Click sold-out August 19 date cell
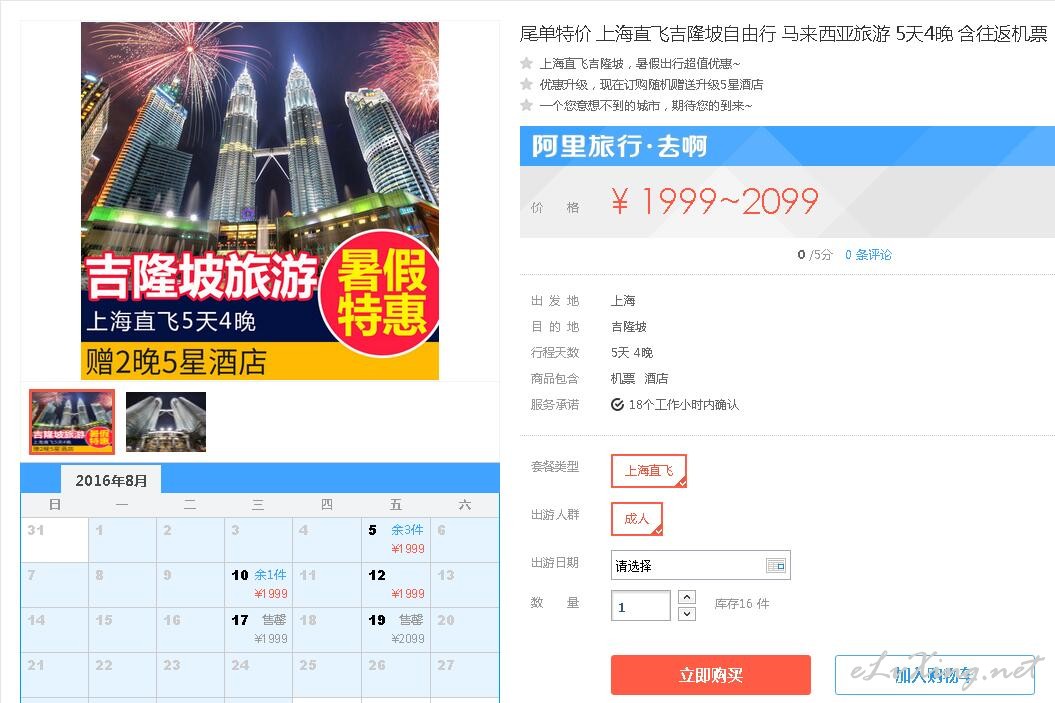The height and width of the screenshot is (703, 1055). click(x=396, y=630)
